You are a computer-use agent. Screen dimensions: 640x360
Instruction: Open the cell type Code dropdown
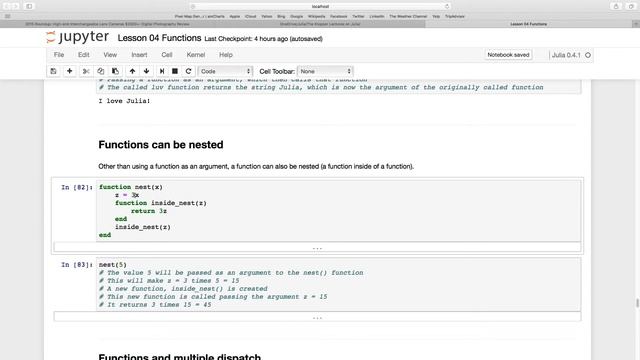[x=225, y=71]
